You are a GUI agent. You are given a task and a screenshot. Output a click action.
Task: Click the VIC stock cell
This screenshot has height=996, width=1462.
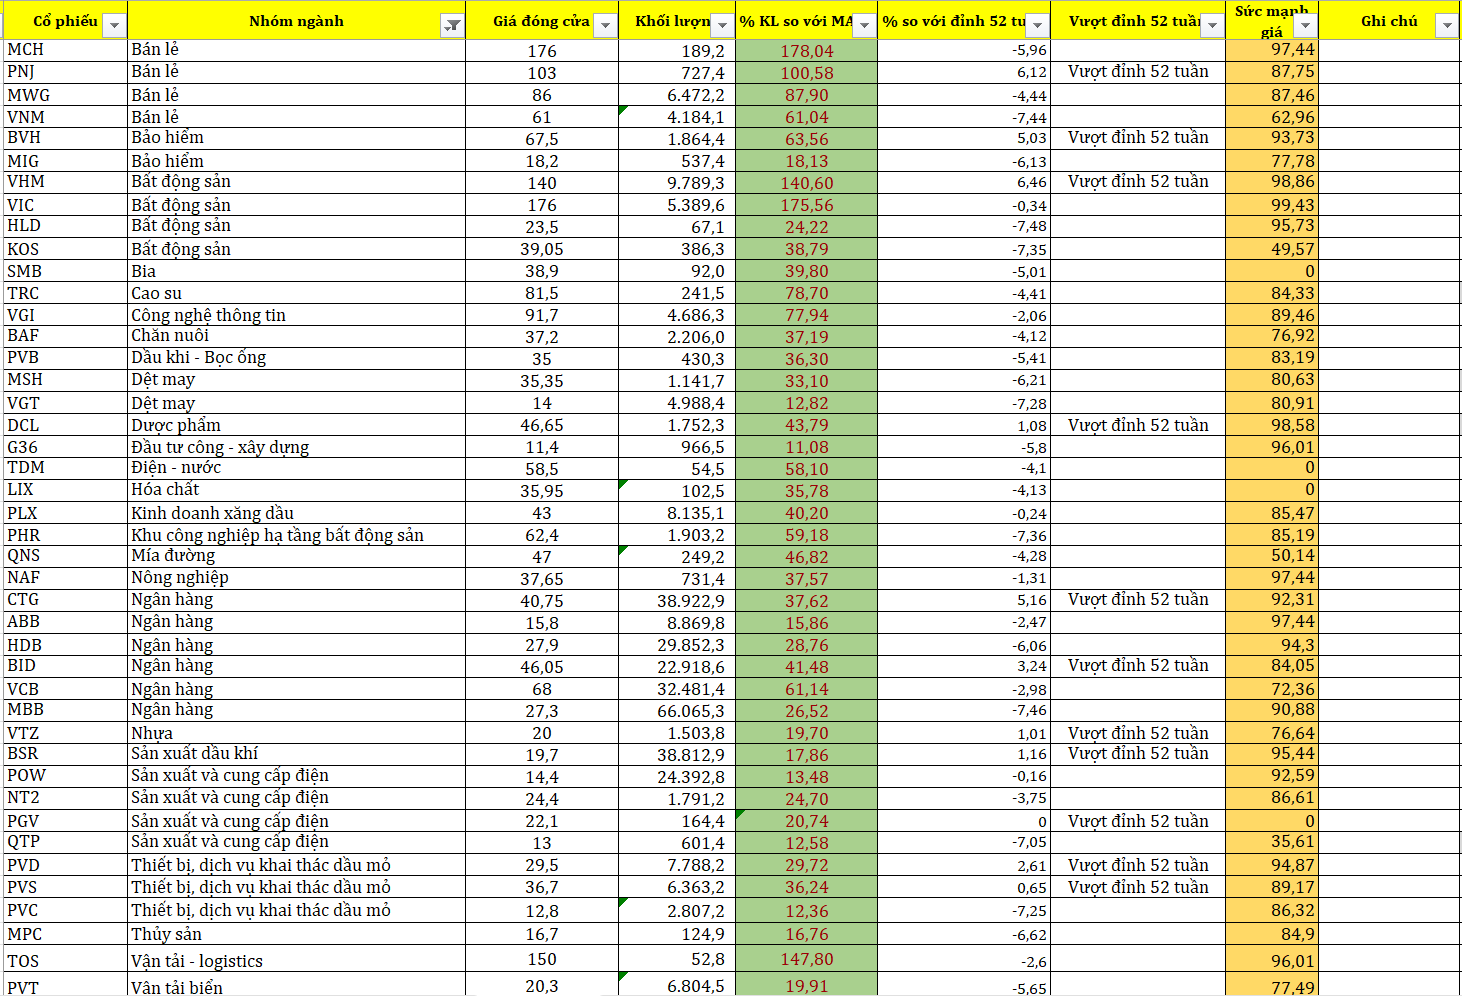pyautogui.click(x=65, y=205)
